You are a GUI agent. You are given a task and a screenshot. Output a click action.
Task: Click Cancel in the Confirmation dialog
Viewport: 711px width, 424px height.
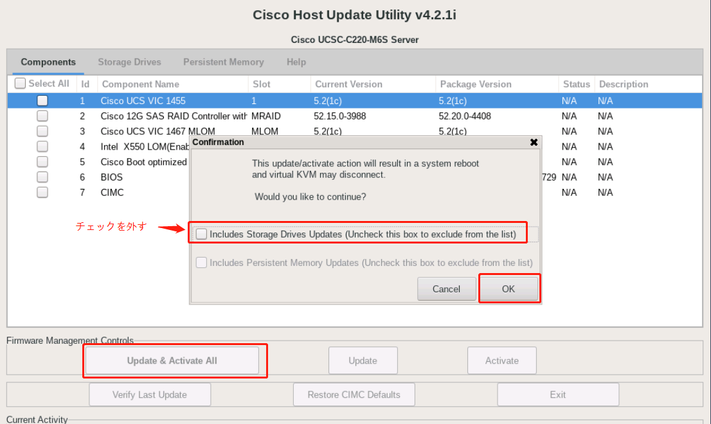coord(446,289)
